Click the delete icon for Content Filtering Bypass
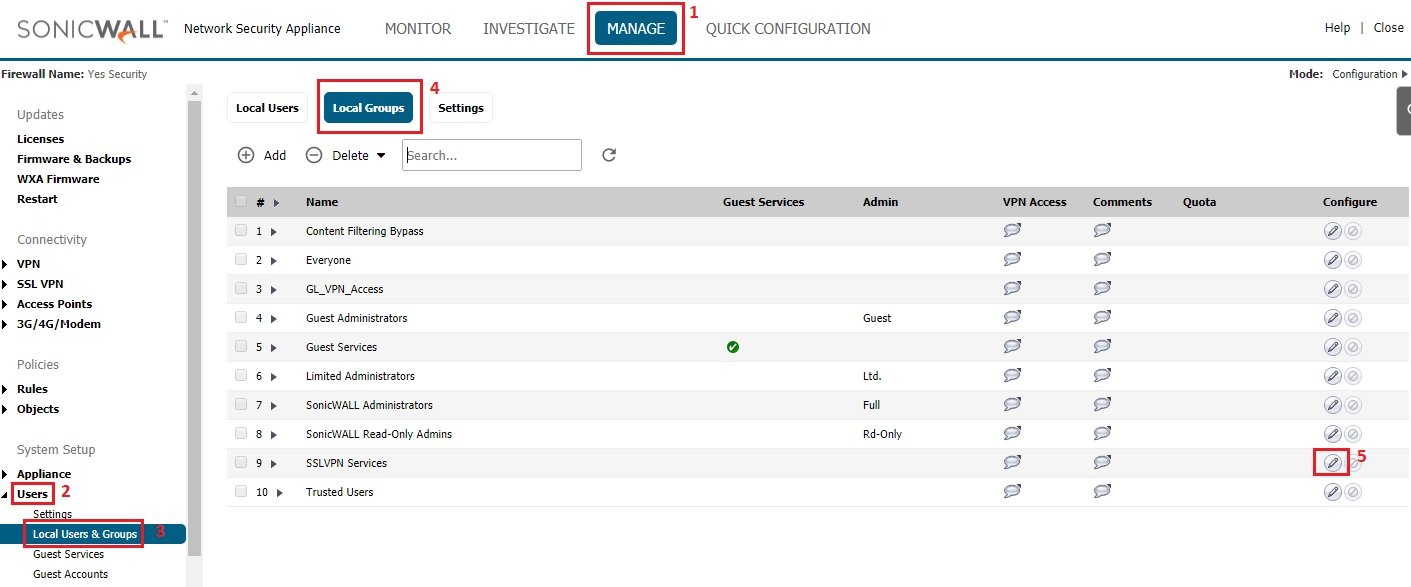Screen dimensions: 1411x587 coord(1353,230)
